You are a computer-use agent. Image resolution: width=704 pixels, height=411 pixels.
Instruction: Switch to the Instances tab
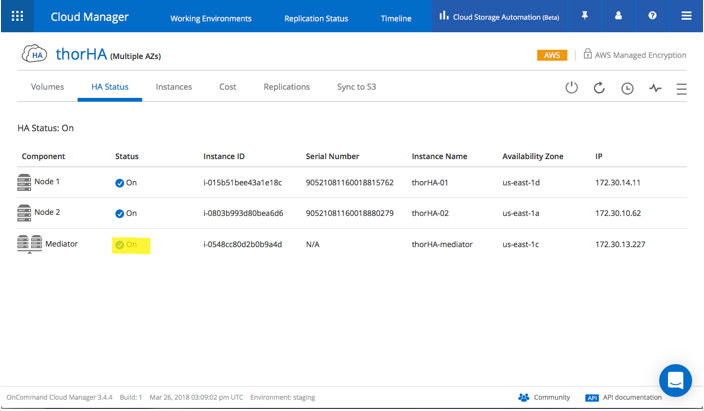pos(174,87)
